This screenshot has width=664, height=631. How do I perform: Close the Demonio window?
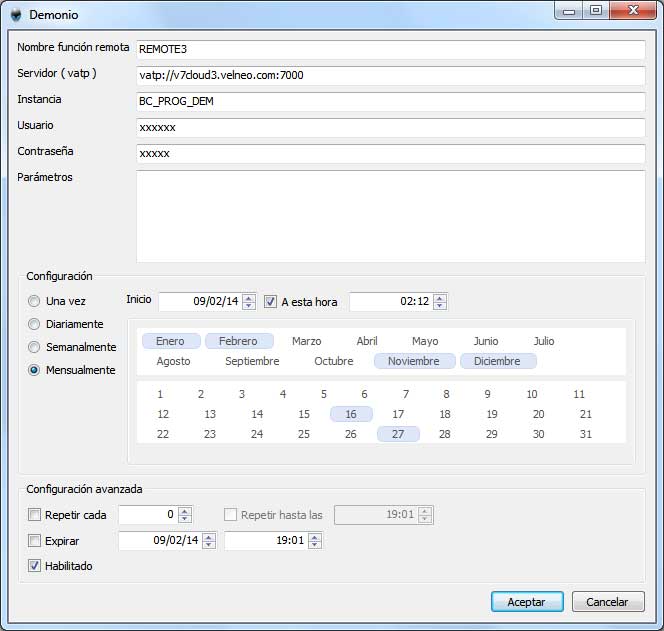click(633, 11)
